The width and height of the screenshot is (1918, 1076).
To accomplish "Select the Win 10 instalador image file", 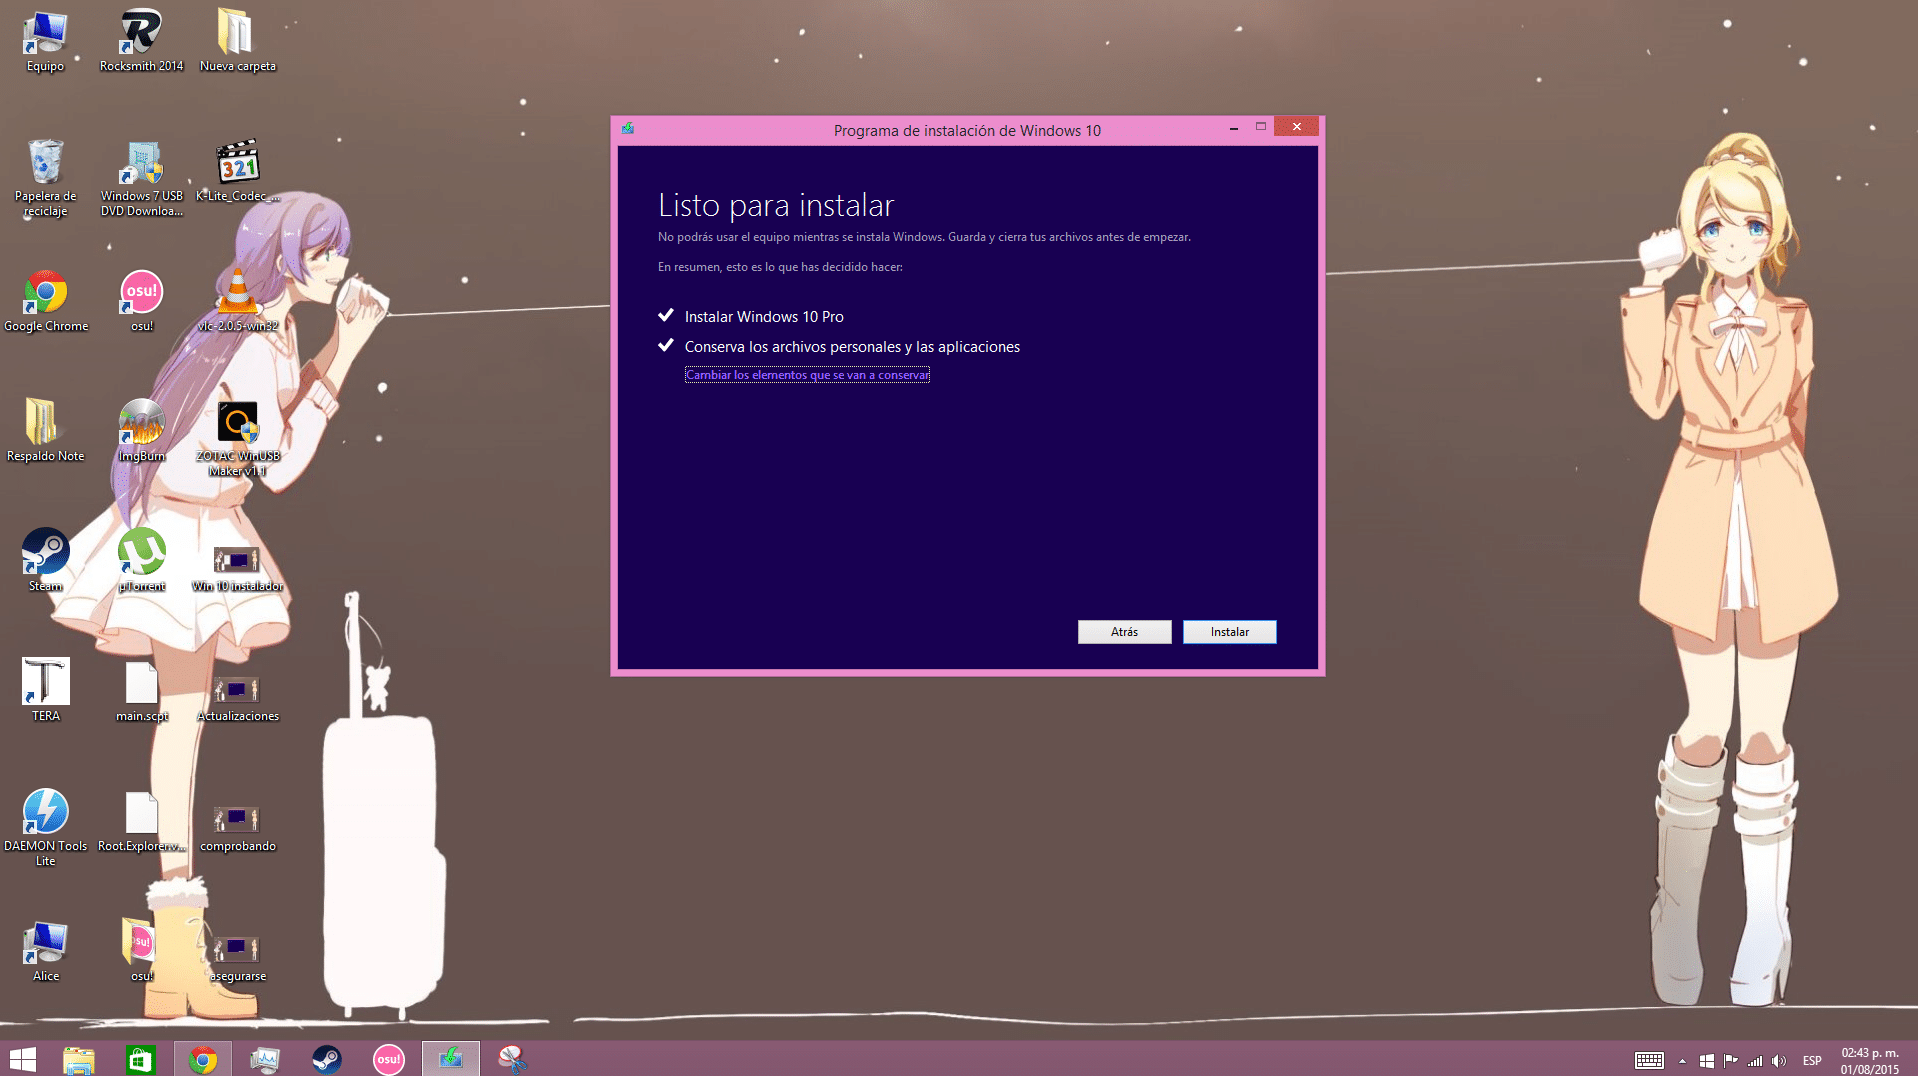I will [x=237, y=568].
